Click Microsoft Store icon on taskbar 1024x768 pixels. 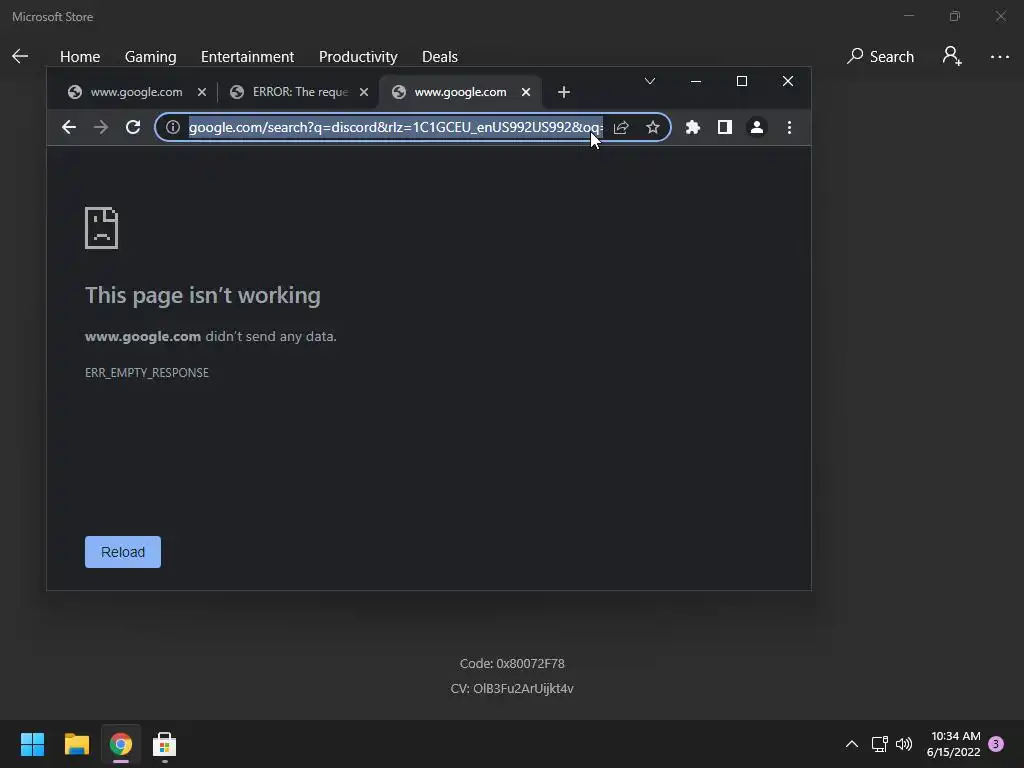click(165, 744)
